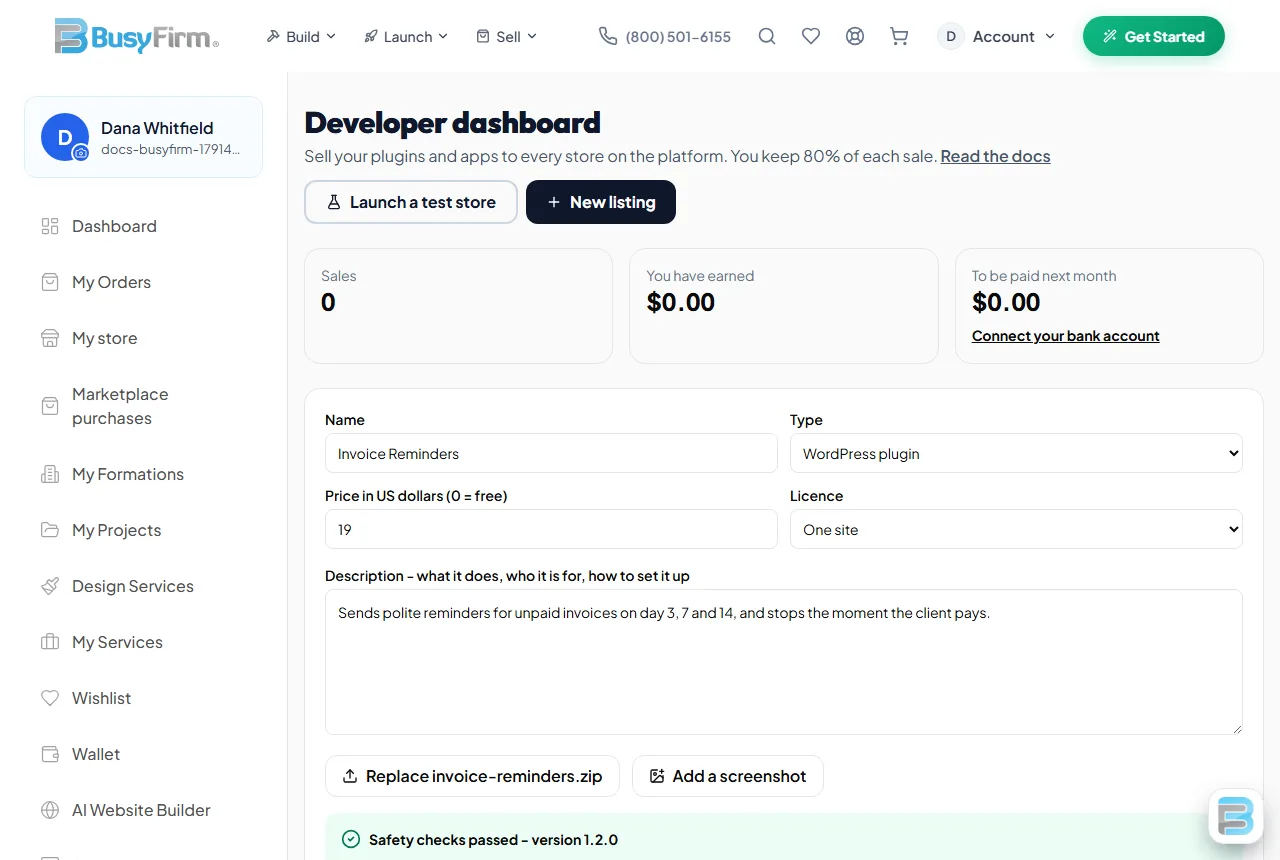The width and height of the screenshot is (1280, 860).
Task: Click the My store storefront icon
Action: [50, 338]
